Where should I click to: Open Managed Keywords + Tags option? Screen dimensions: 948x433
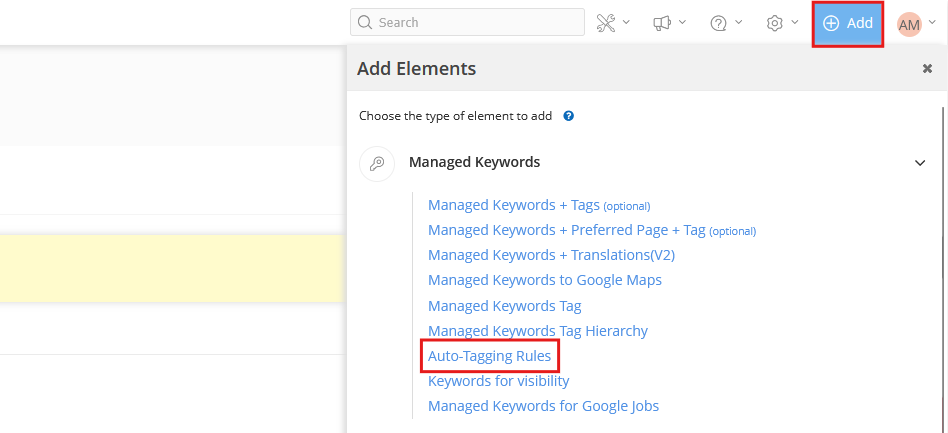[513, 205]
